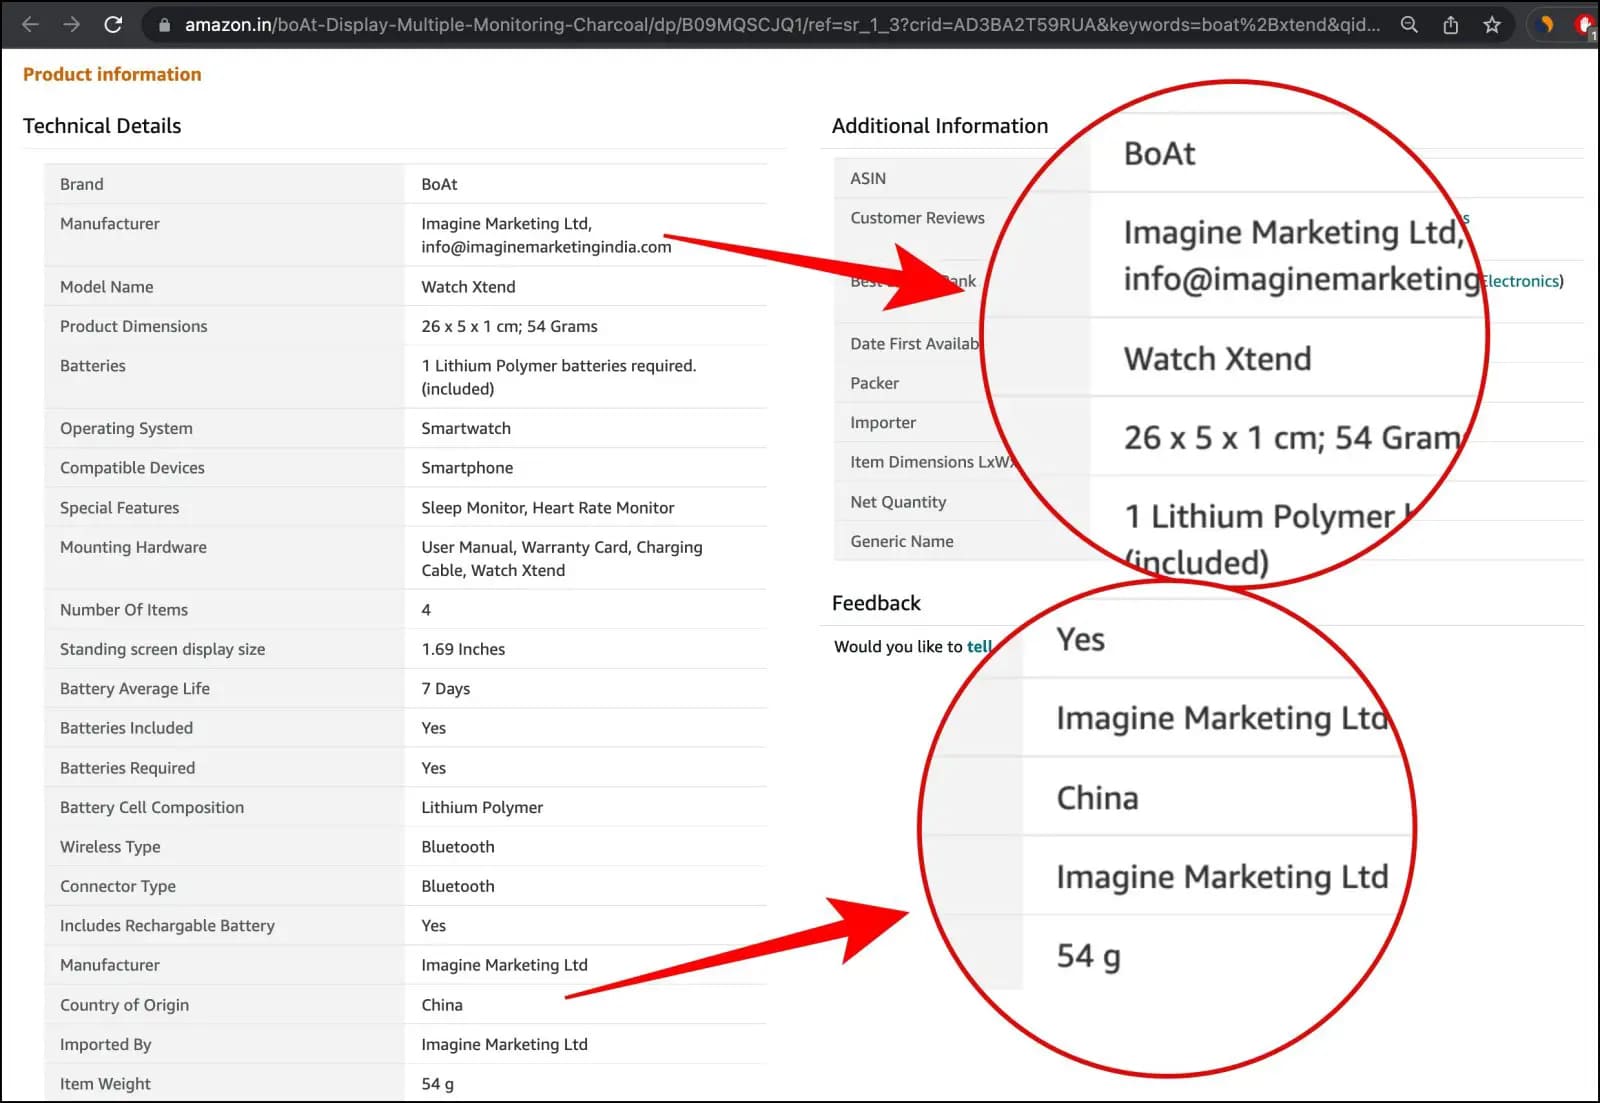Viewport: 1600px width, 1103px height.
Task: Select the 'Net Quantity' row label
Action: (x=898, y=502)
